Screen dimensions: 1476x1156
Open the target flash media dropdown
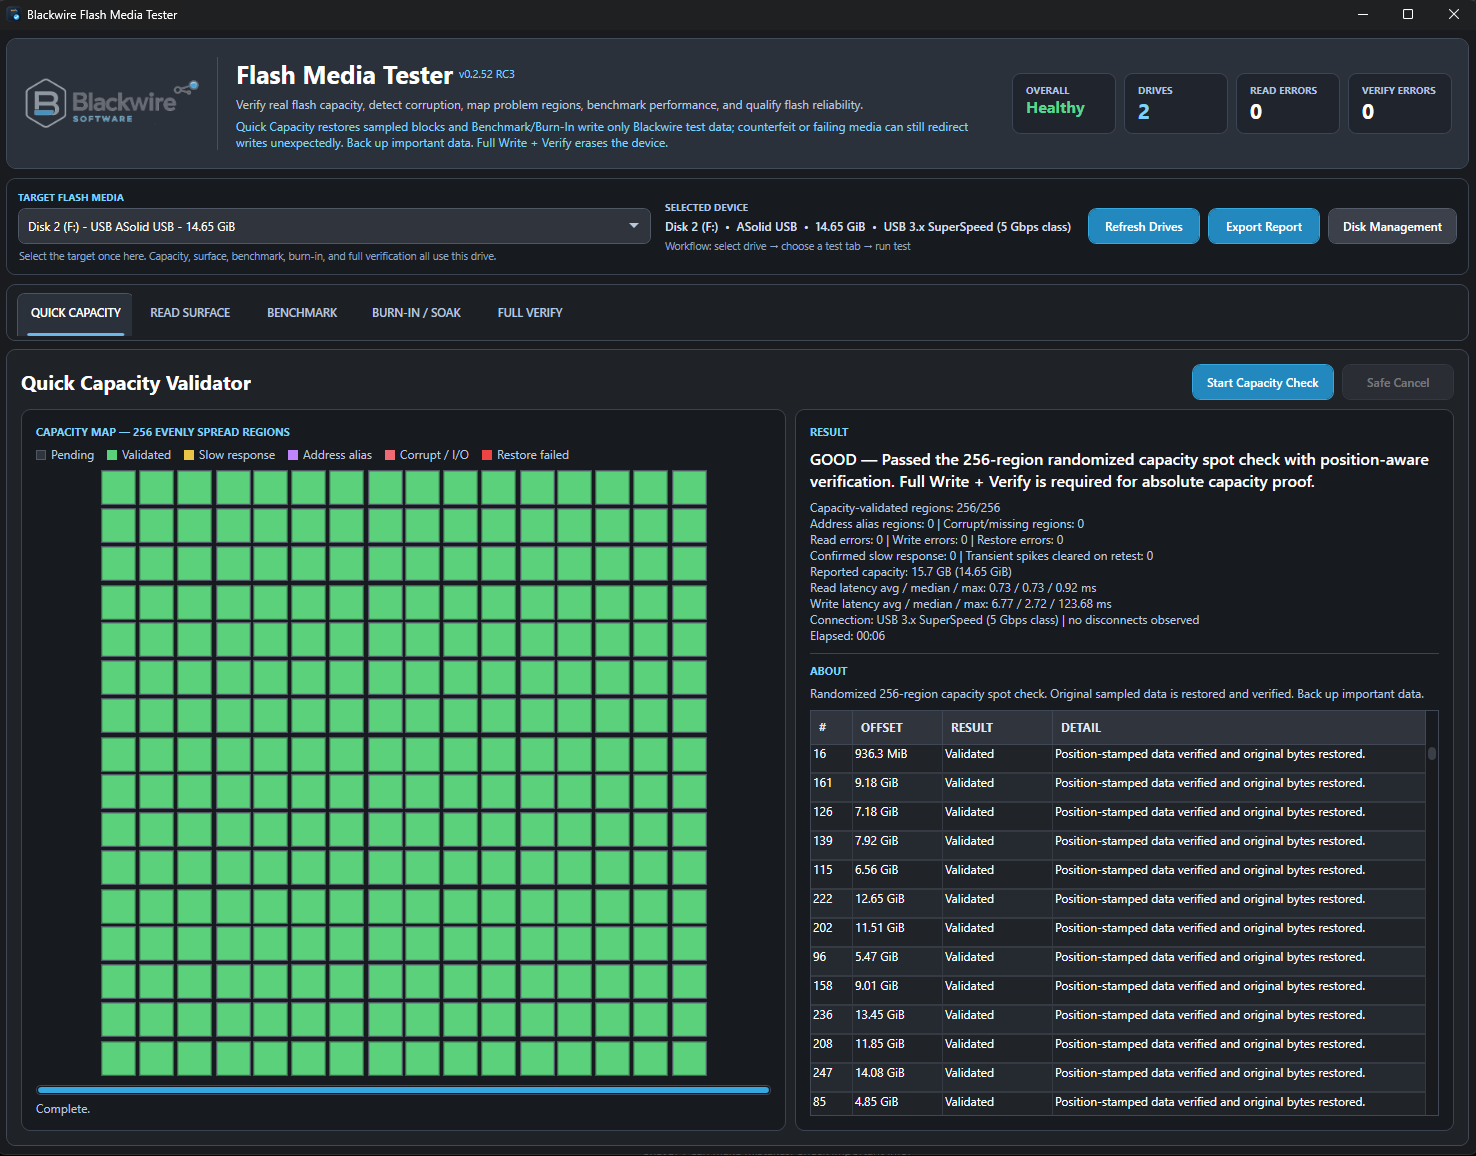[334, 226]
